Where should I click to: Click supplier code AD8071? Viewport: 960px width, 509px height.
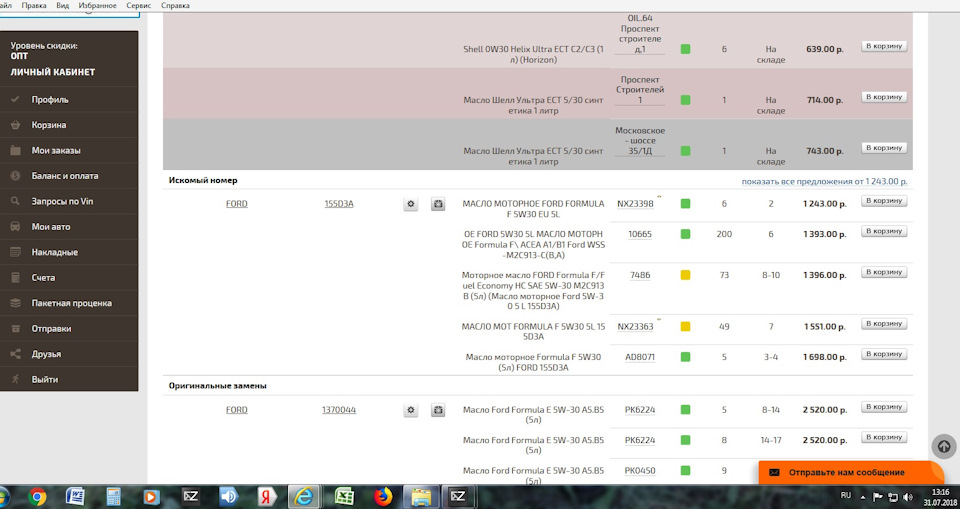640,356
